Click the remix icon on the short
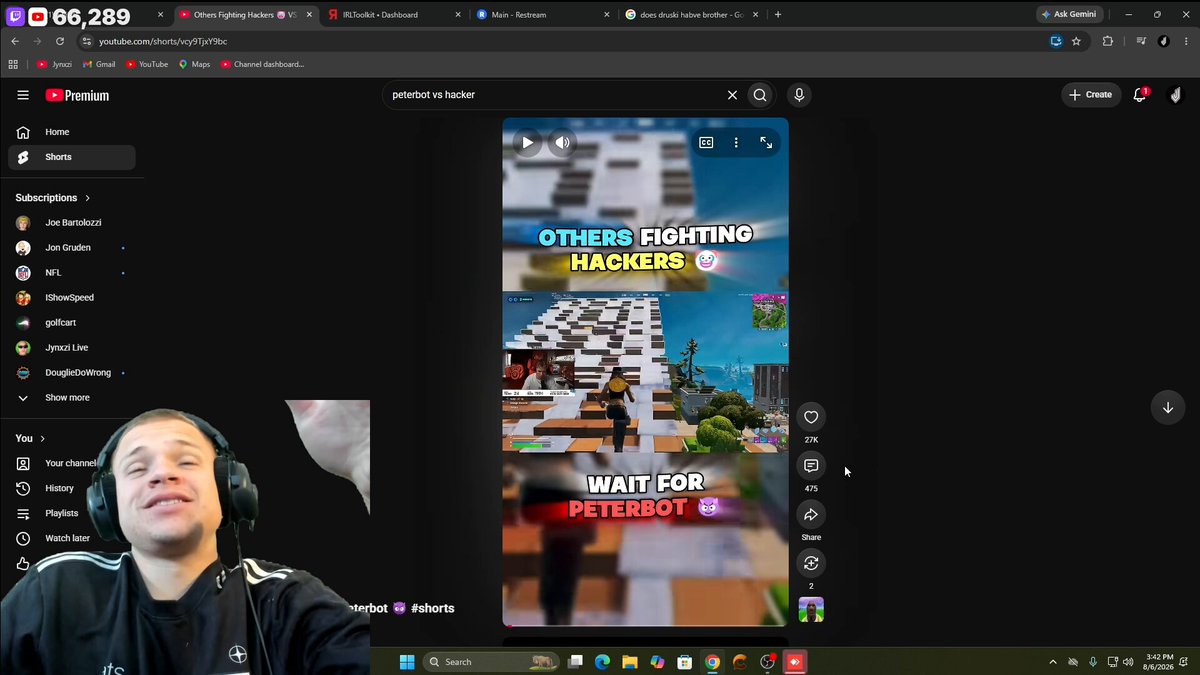Screen dimensions: 1200x675 811,563
